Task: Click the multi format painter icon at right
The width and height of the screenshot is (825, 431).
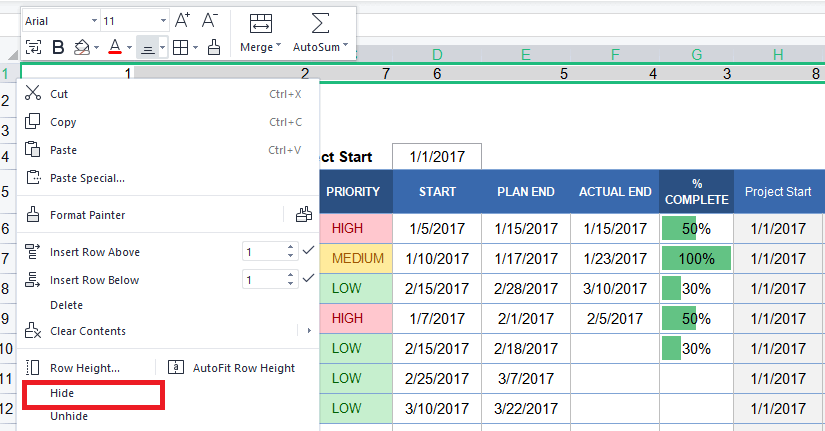Action: tap(304, 214)
